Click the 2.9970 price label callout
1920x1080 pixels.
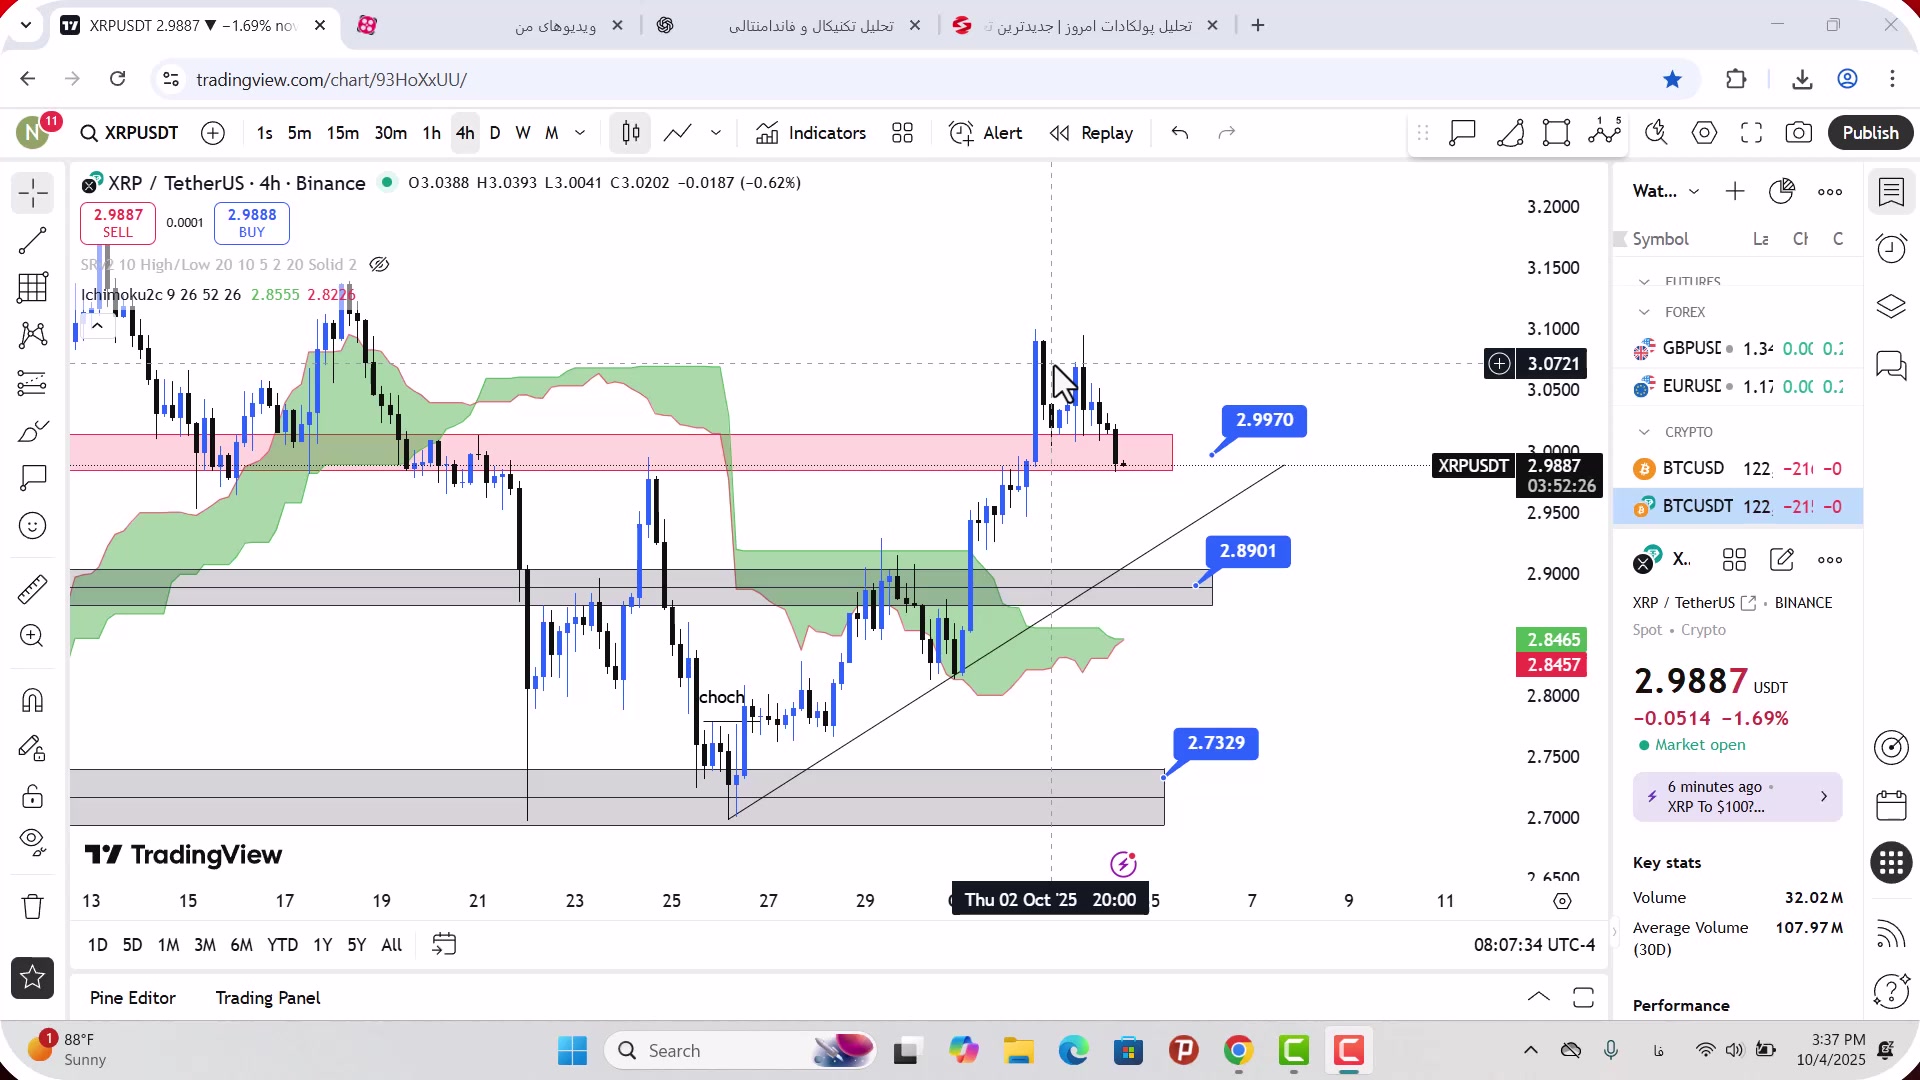tap(1265, 420)
